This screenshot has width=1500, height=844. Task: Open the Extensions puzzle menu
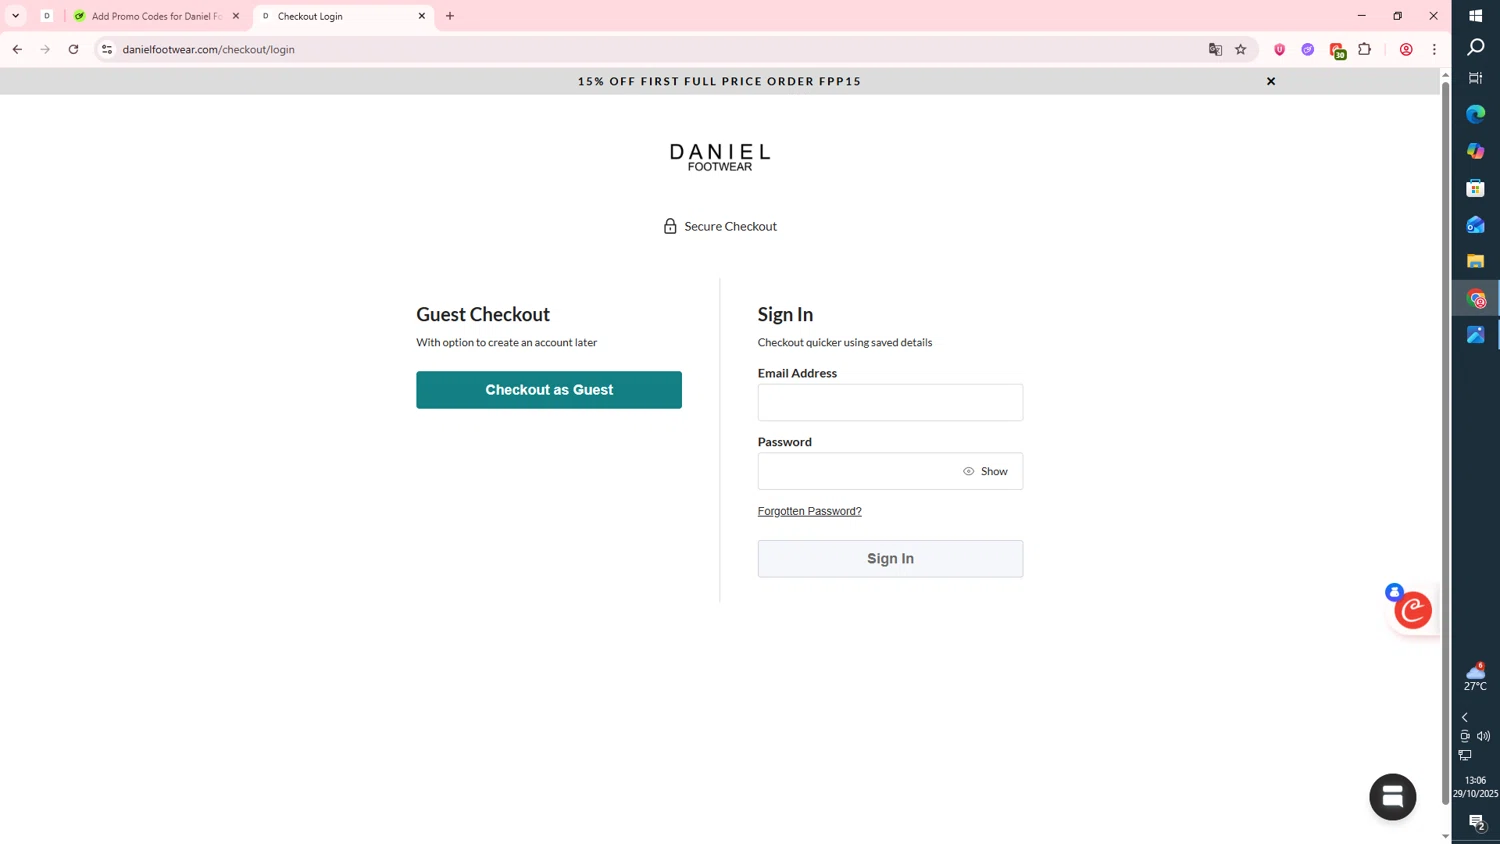pos(1365,49)
